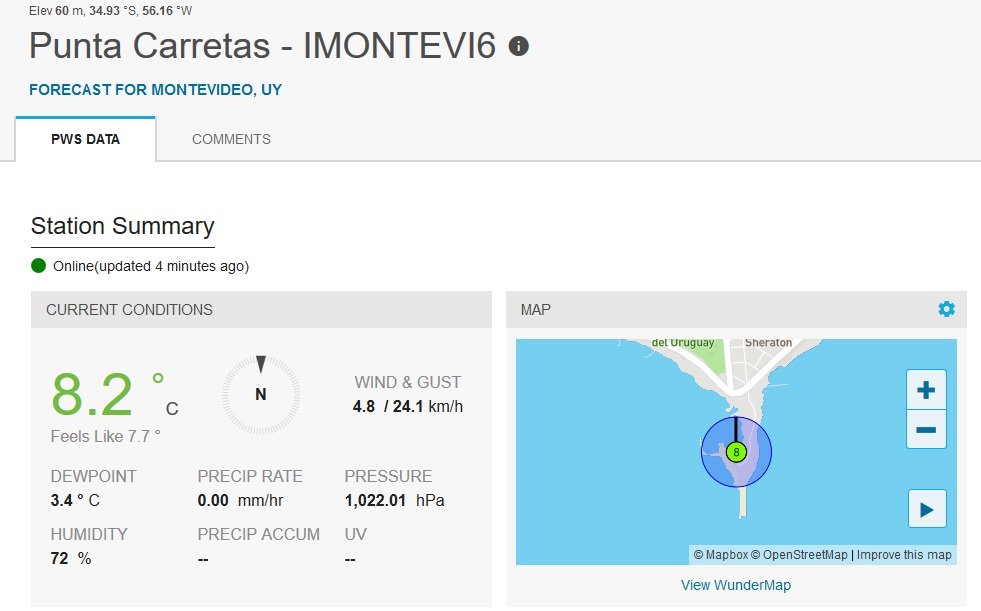Click the wind direction compass dial
This screenshot has height=611, width=981.
pos(260,394)
